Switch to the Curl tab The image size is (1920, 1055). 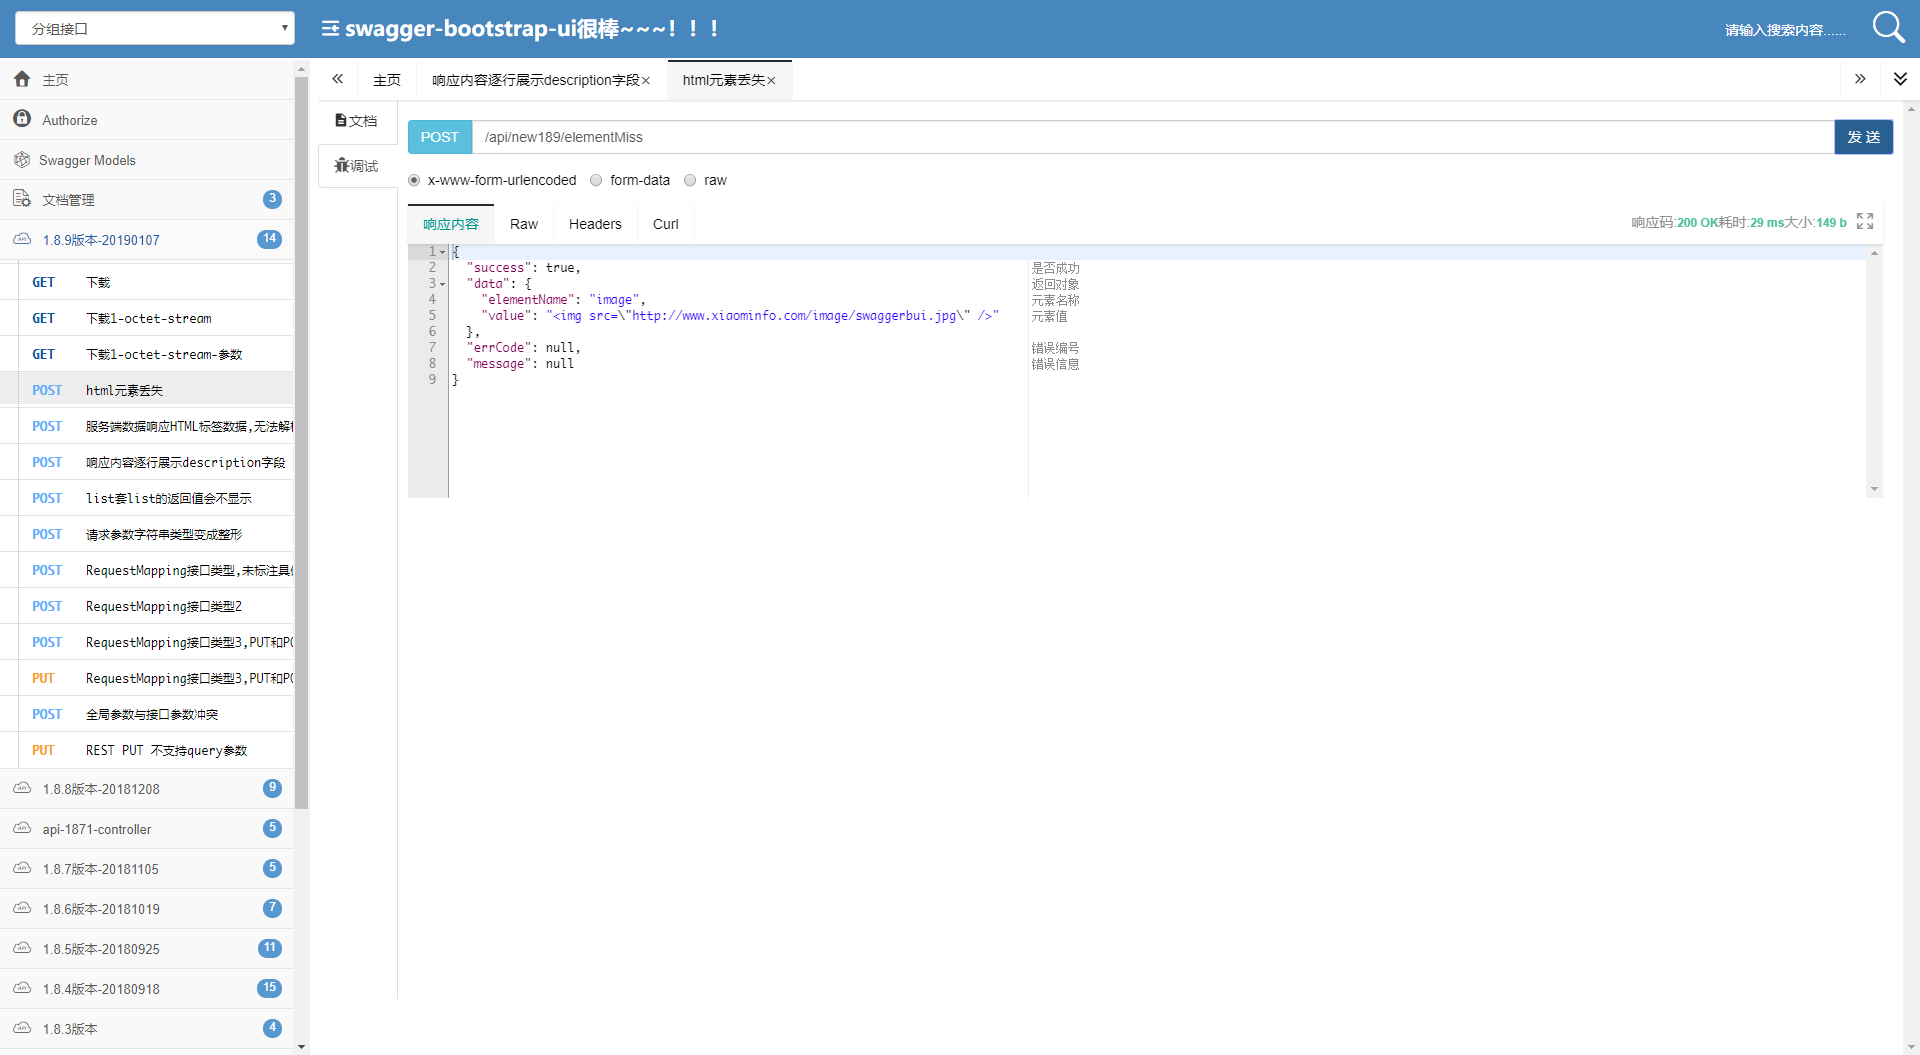pyautogui.click(x=666, y=224)
